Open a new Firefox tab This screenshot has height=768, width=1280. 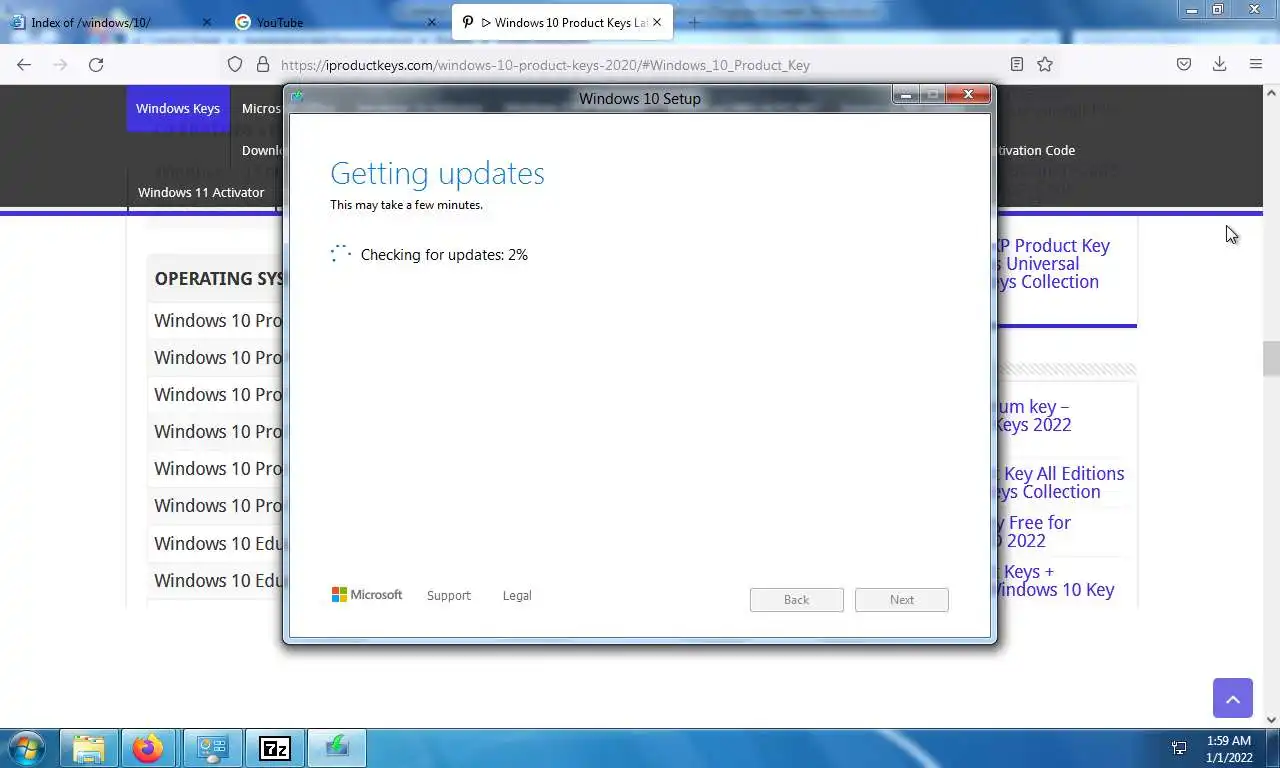click(x=694, y=22)
